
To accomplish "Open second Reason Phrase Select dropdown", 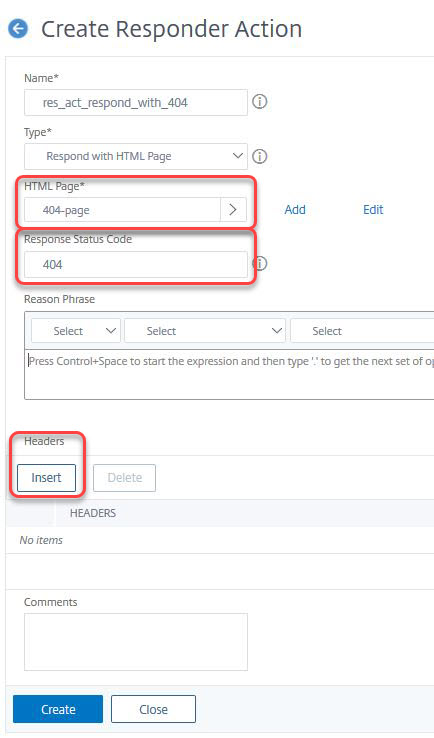I will 205,331.
